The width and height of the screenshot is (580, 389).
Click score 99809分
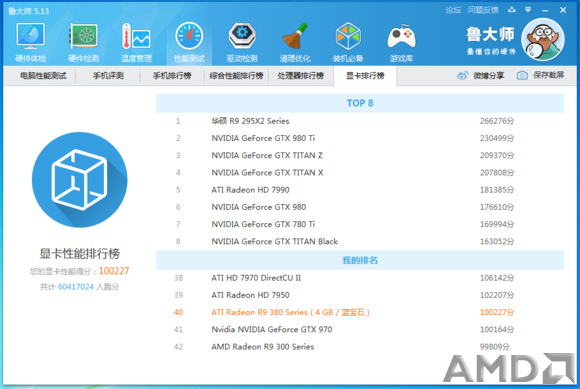point(495,346)
